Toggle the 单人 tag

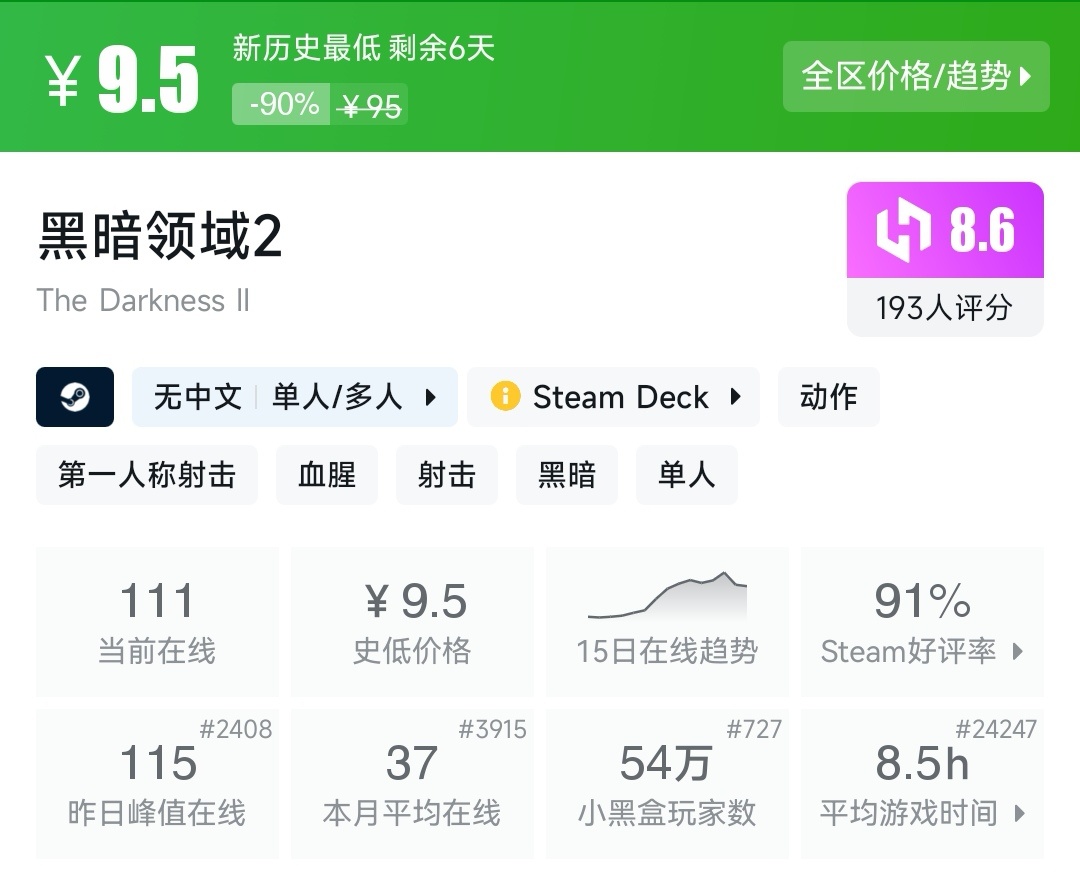687,475
